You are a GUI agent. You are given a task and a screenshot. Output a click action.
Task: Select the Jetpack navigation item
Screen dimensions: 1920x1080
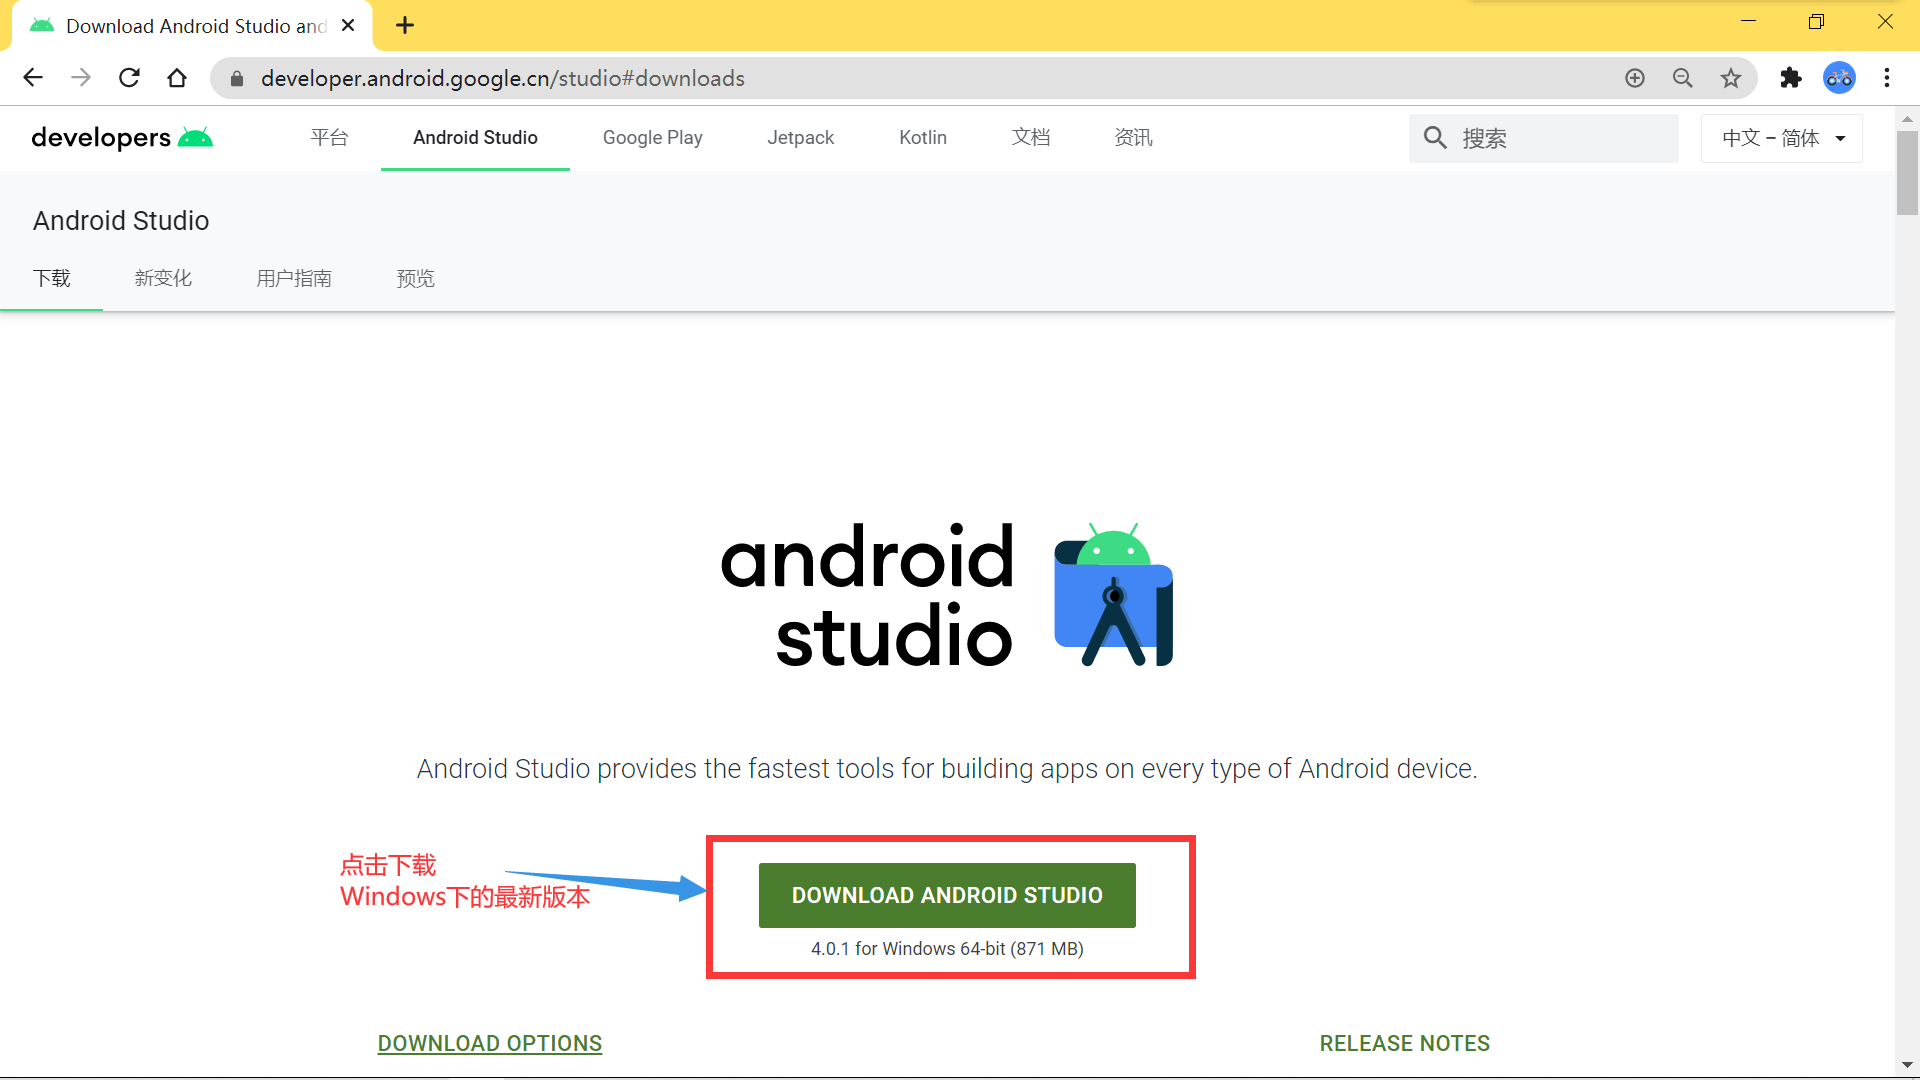tap(800, 138)
